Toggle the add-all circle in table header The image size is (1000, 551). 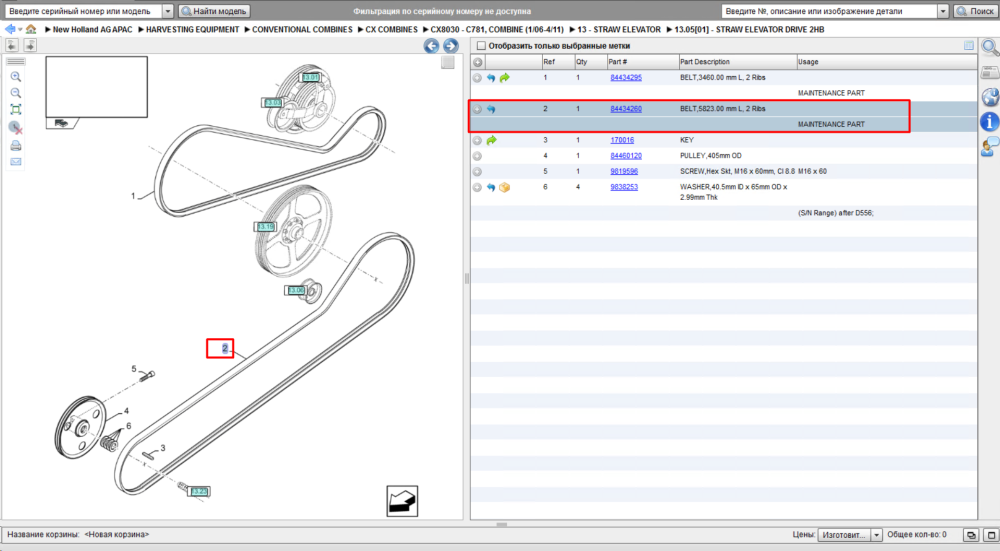tap(478, 62)
